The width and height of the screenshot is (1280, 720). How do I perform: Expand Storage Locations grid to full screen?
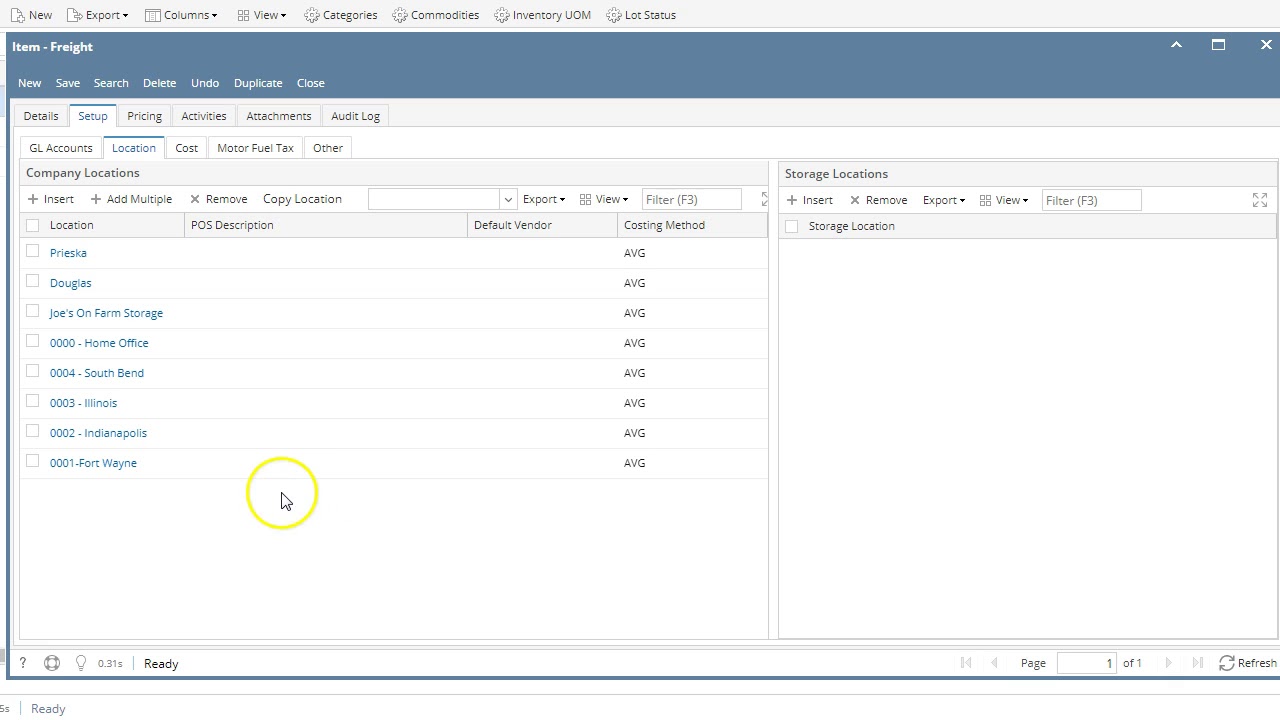1260,201
